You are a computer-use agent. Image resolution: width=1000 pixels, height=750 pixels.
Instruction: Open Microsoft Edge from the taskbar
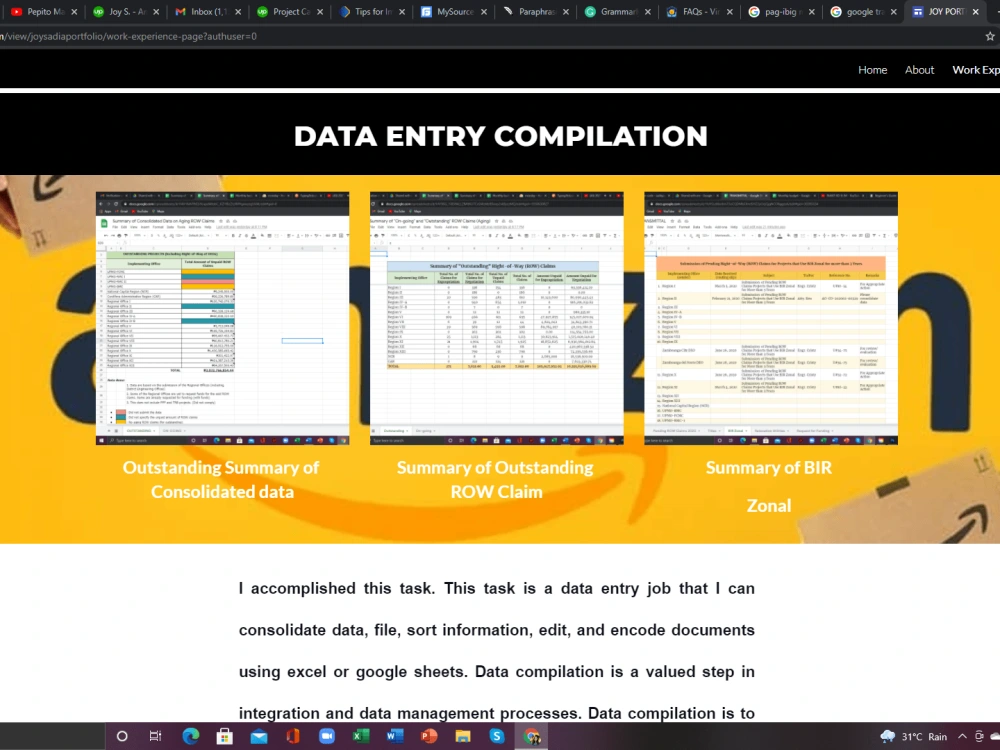point(190,737)
